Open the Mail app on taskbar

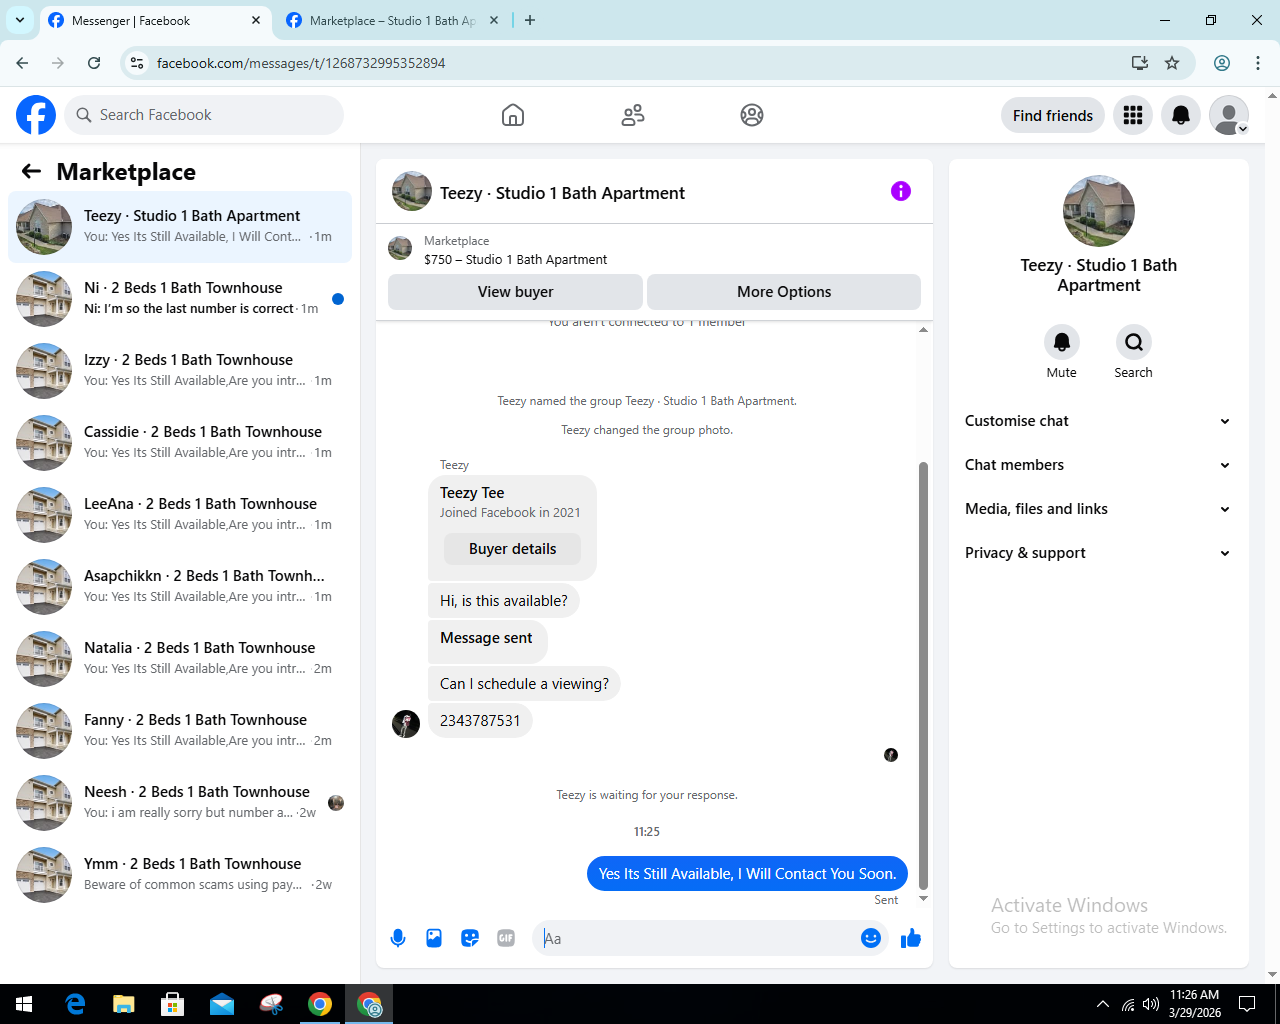(222, 1004)
